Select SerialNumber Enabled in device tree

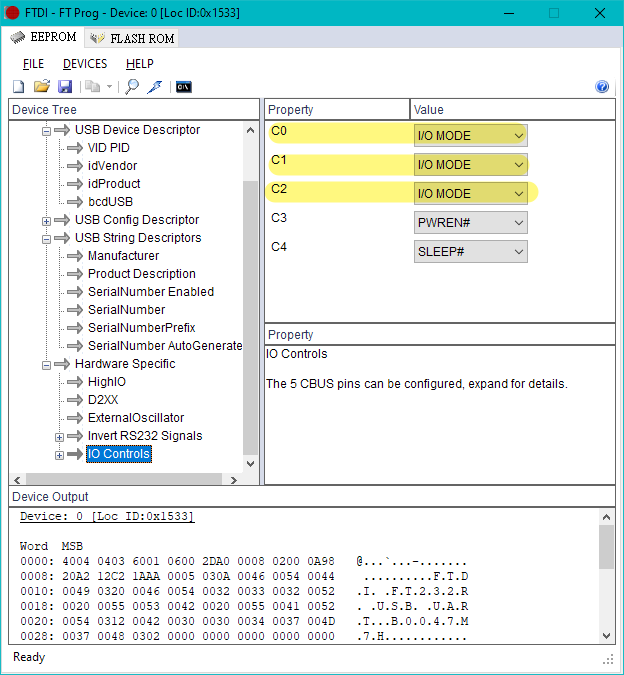(150, 292)
